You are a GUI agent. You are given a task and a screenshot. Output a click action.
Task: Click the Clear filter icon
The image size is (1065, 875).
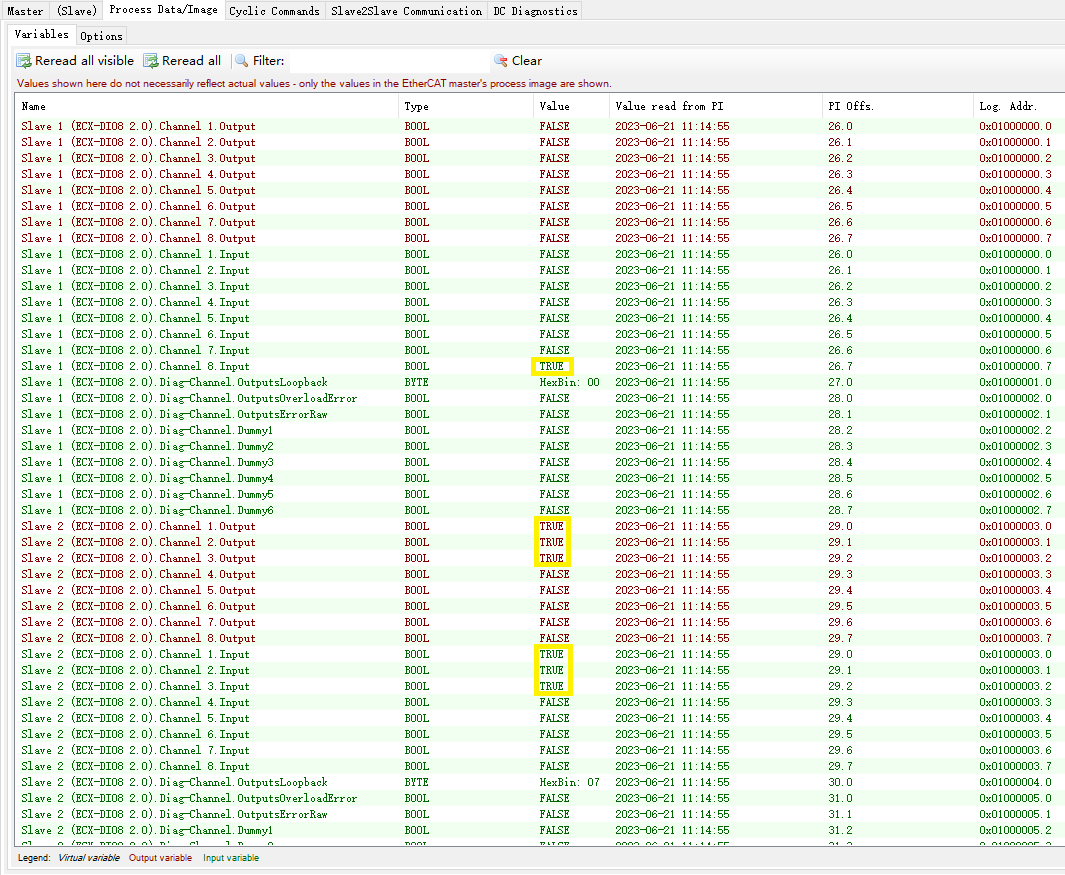(x=501, y=61)
